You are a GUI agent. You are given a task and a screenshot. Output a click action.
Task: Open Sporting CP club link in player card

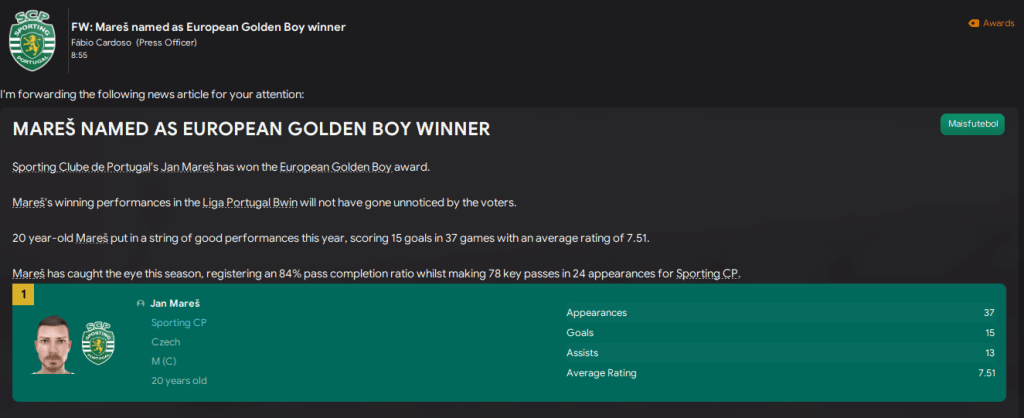tap(179, 322)
